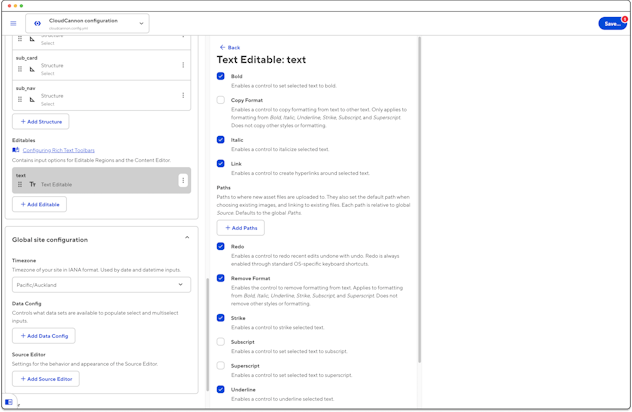Click the Save button
The height and width of the screenshot is (412, 632).
pos(612,24)
